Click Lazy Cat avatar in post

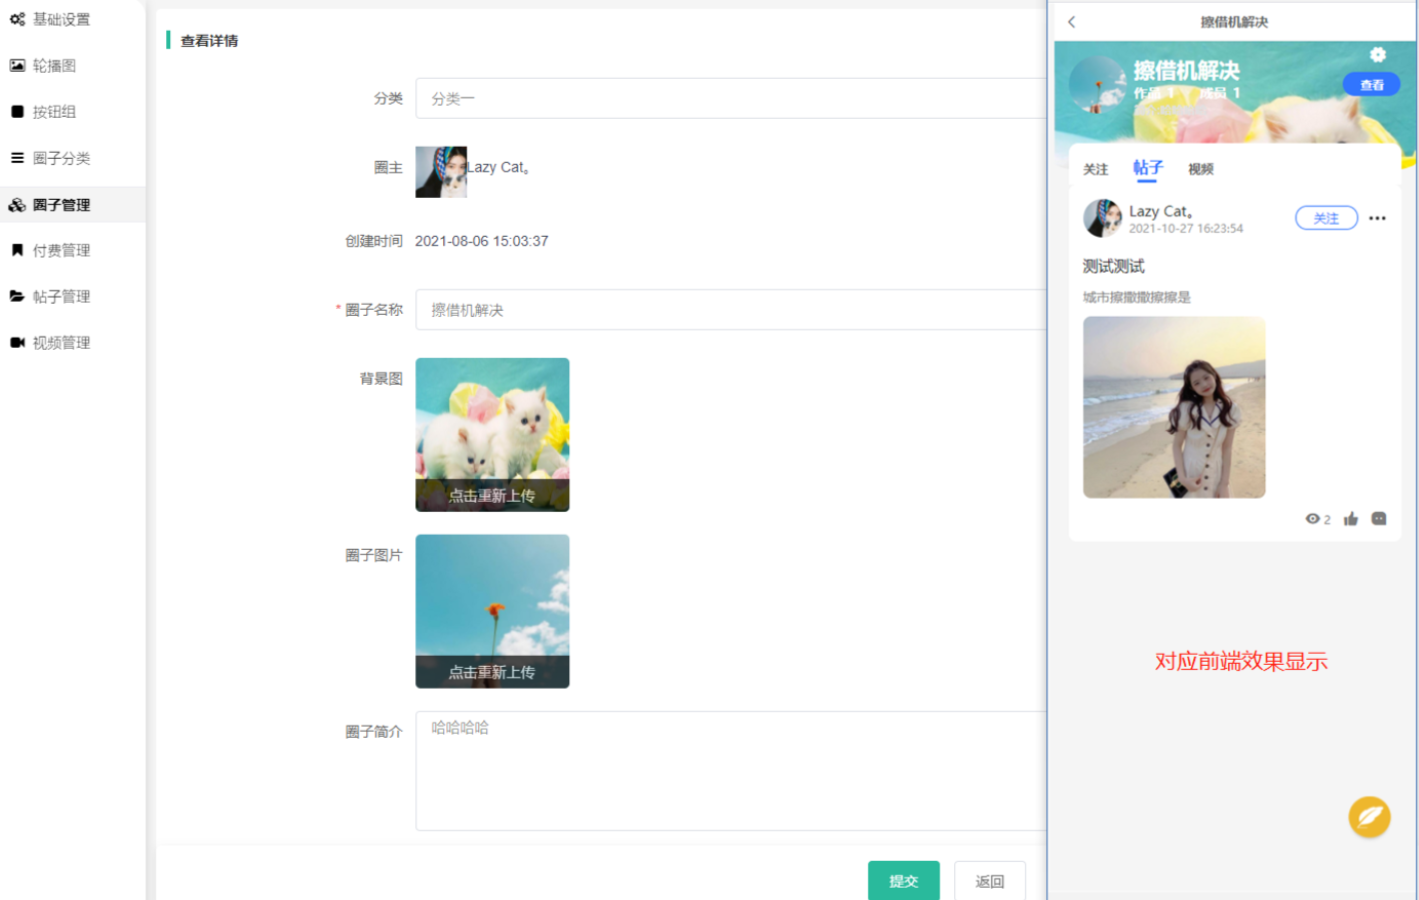click(x=1102, y=218)
